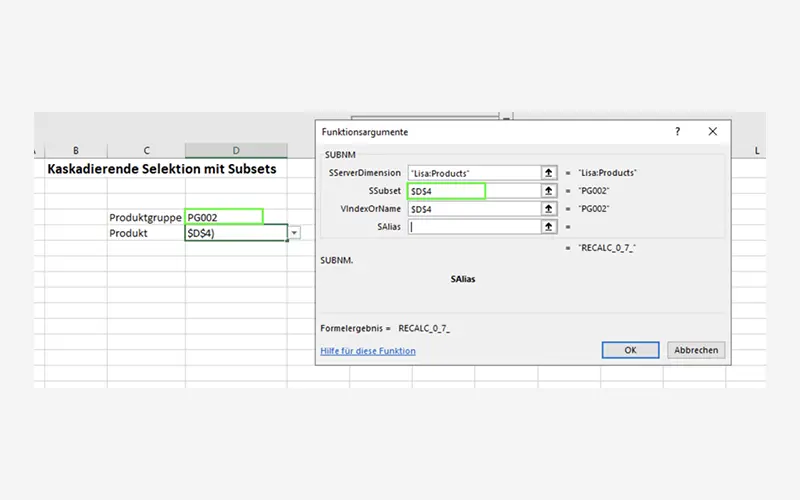Image resolution: width=800 pixels, height=500 pixels.
Task: Click into the SSubset input field
Action: point(446,191)
